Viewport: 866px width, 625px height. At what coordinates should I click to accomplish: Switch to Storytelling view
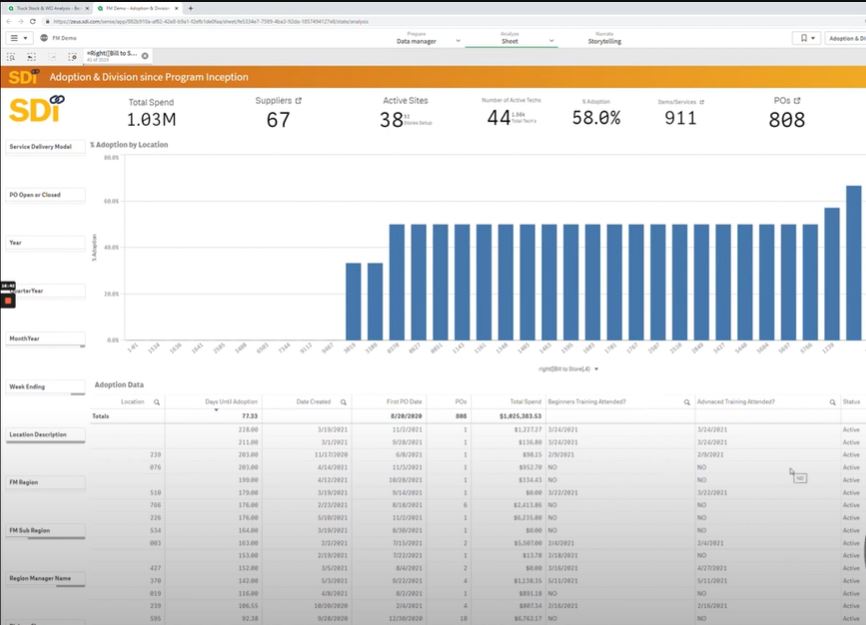pyautogui.click(x=608, y=40)
